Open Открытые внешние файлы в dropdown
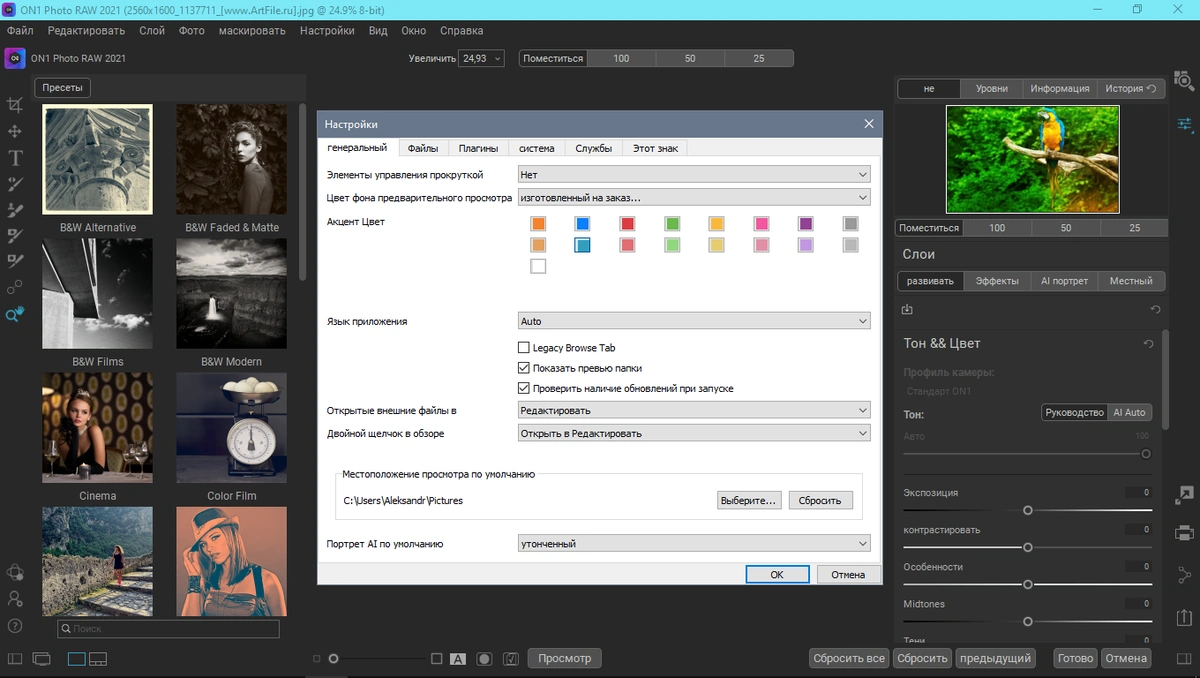This screenshot has width=1200, height=678. coord(694,410)
